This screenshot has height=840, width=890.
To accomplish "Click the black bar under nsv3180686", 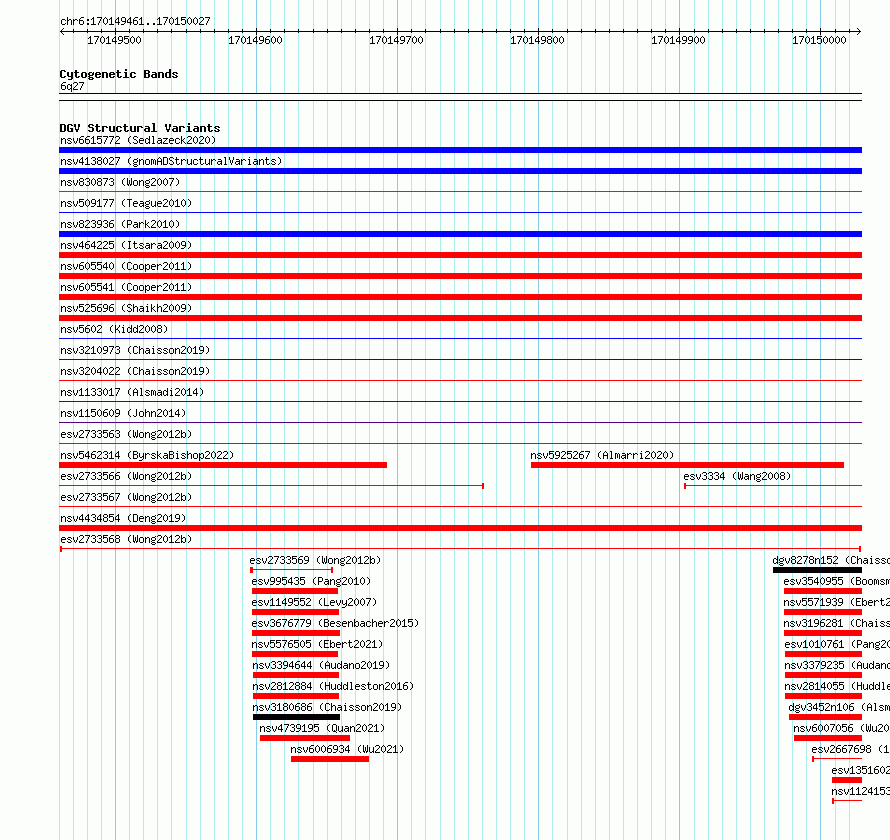I will click(x=296, y=717).
